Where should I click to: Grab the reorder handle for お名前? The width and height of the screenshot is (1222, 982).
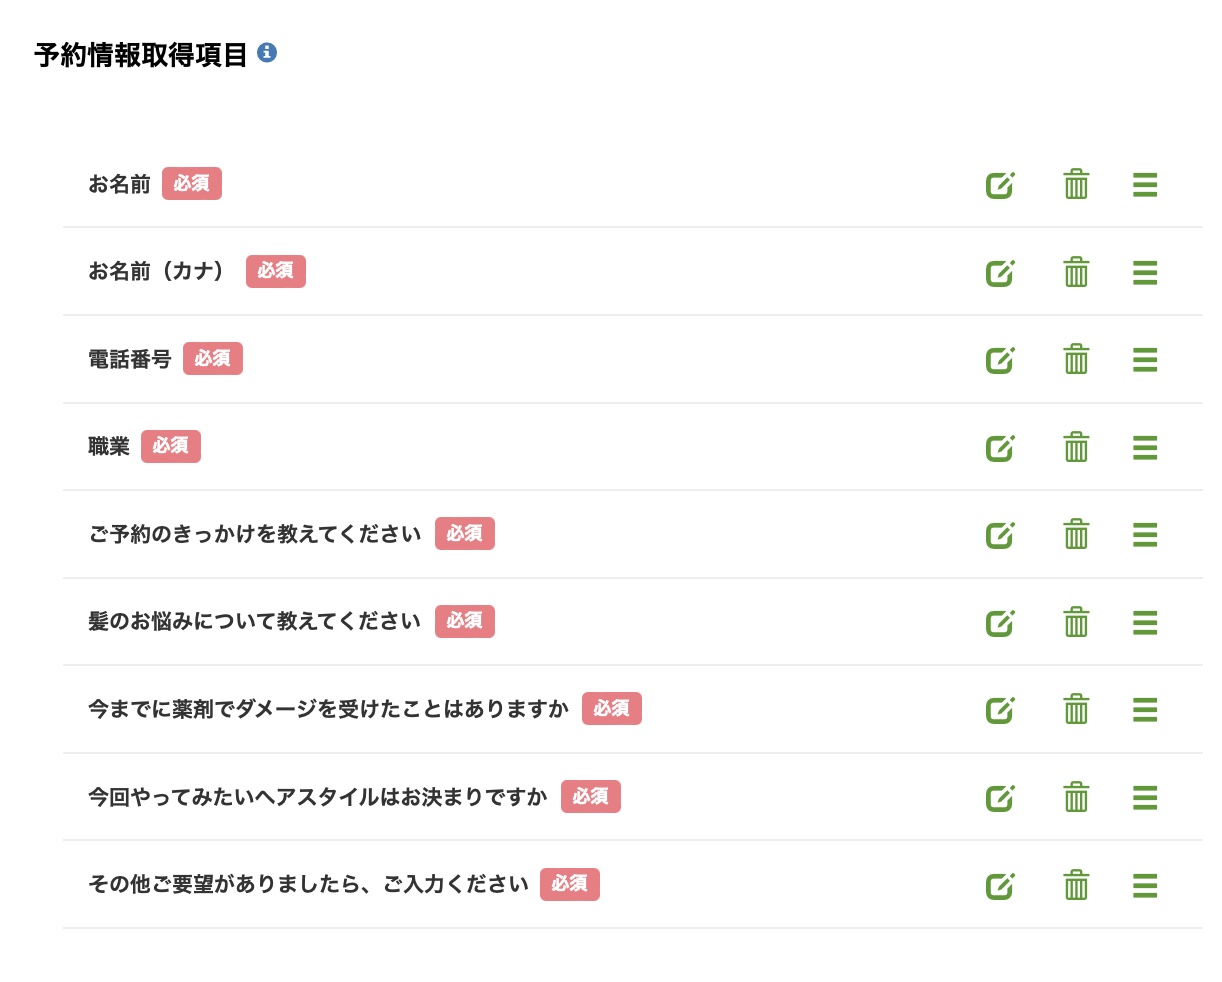tap(1144, 184)
